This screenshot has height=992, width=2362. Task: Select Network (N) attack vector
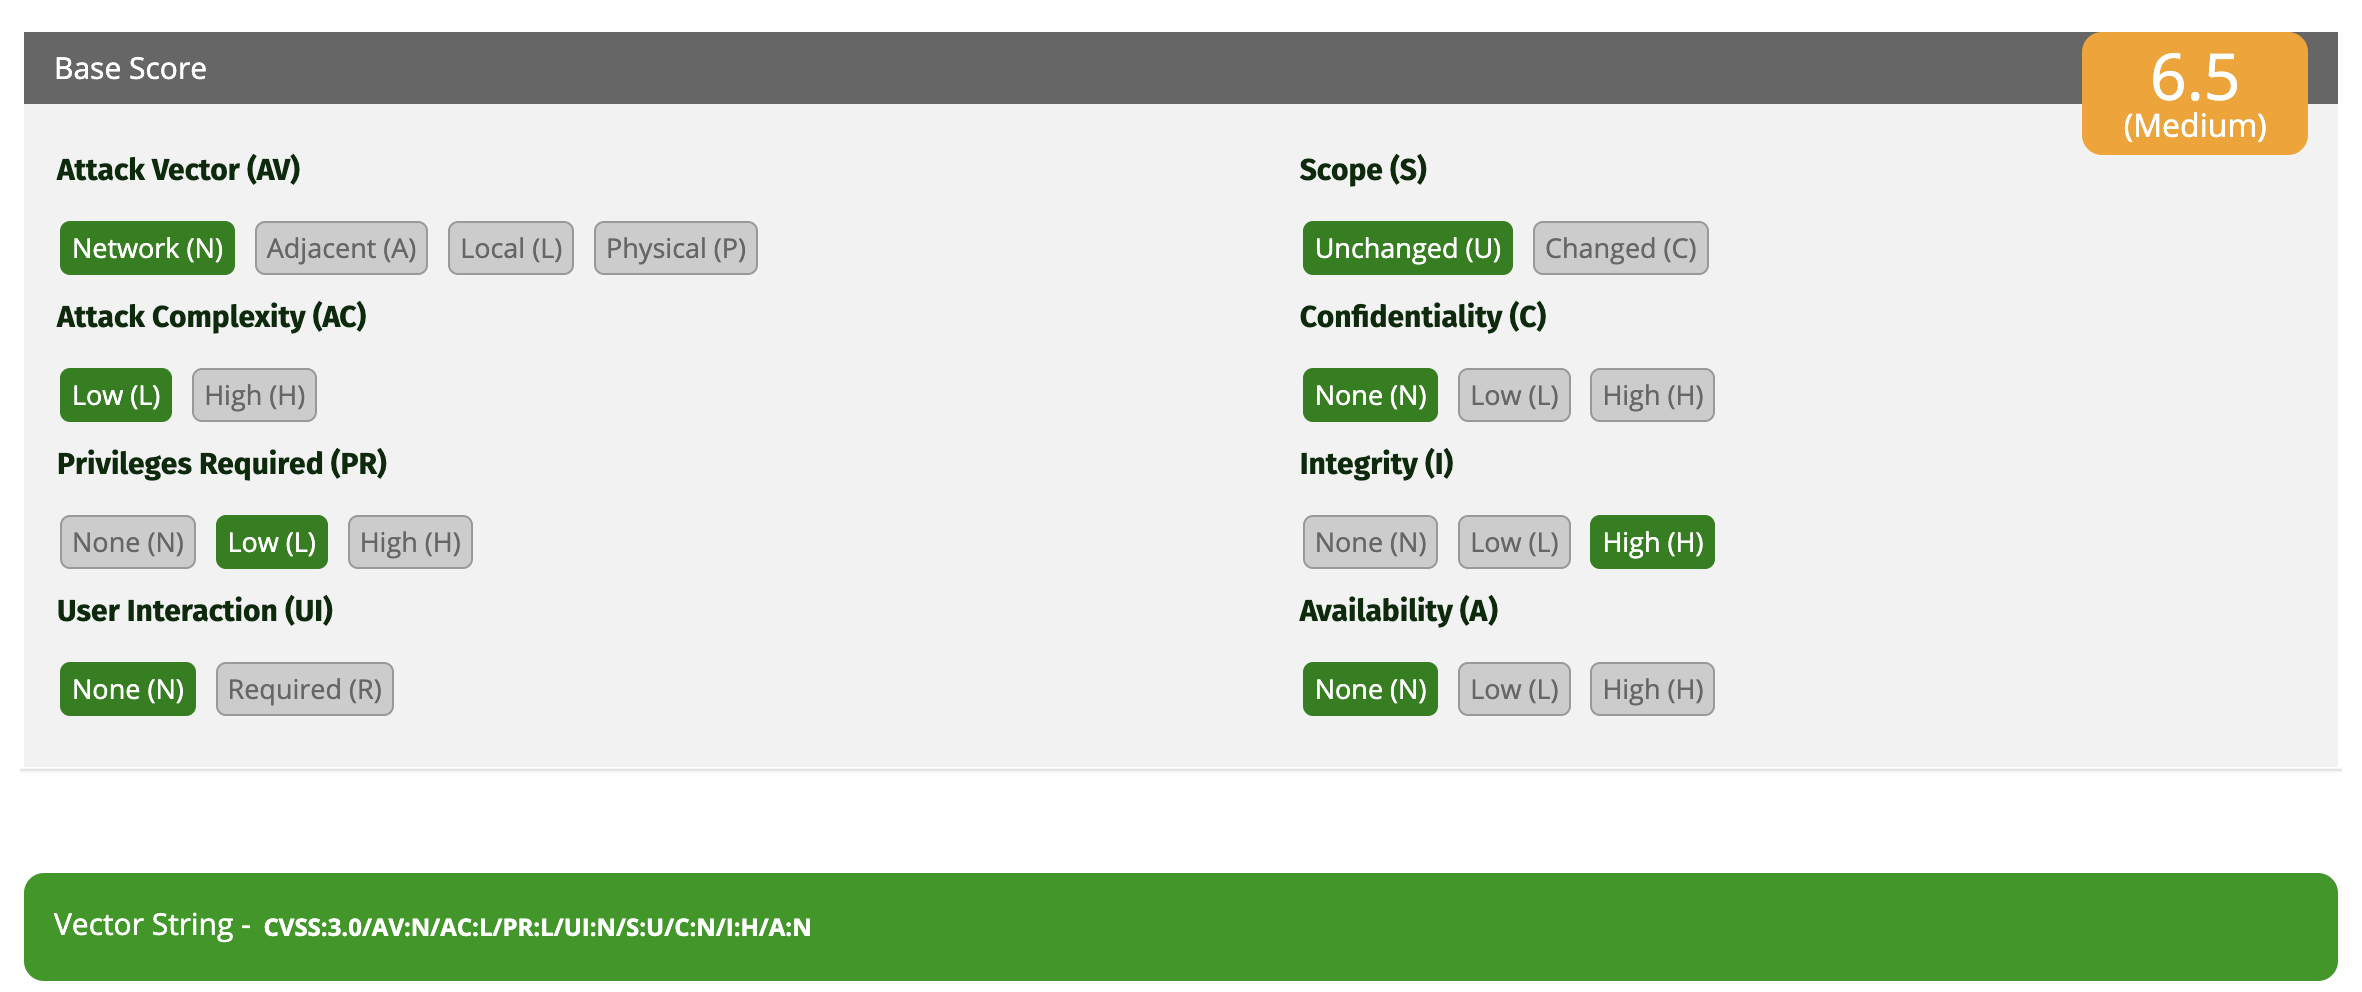coord(147,248)
